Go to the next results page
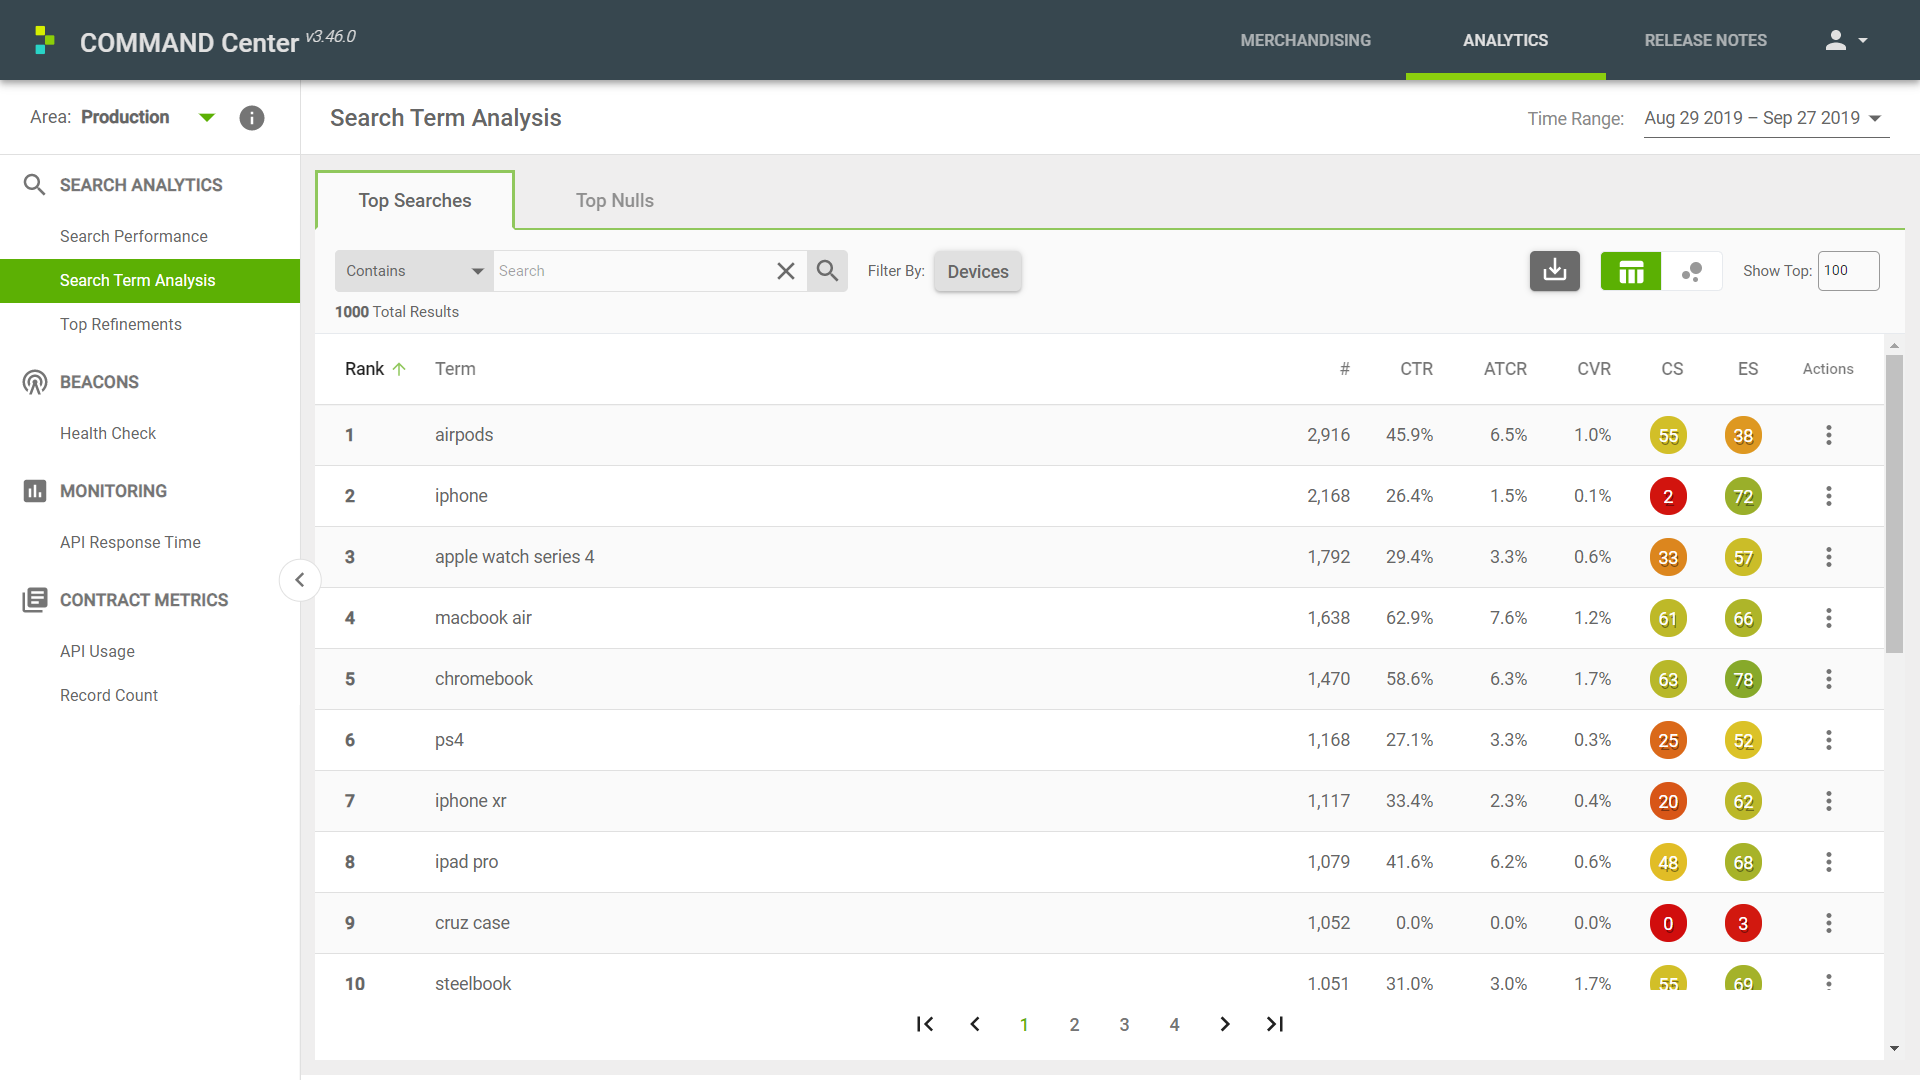This screenshot has height=1080, width=1920. tap(1225, 1024)
